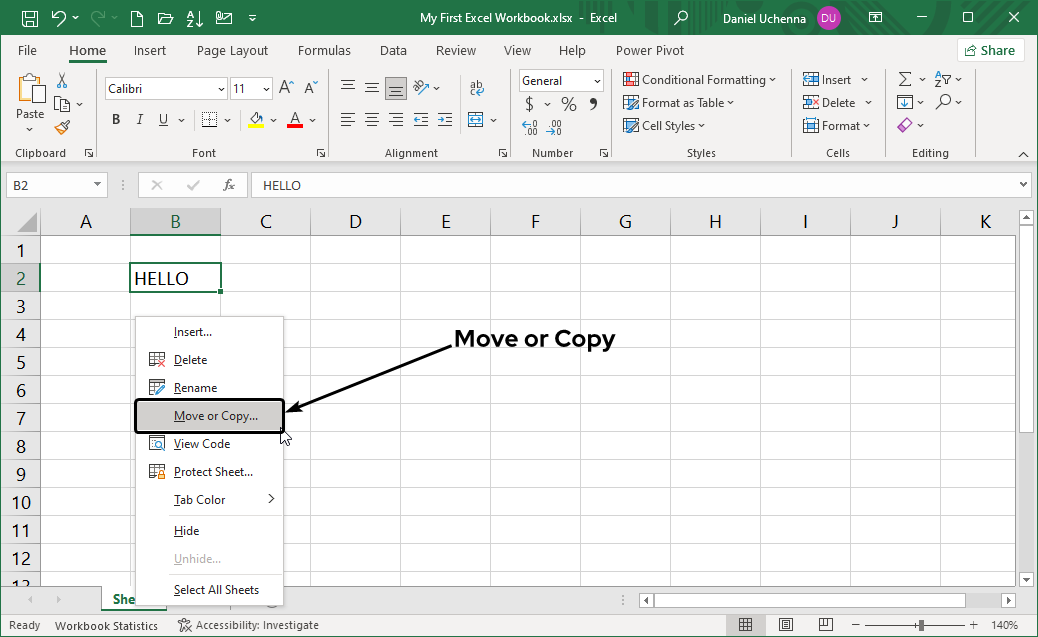Click the Share button
Image resolution: width=1038 pixels, height=637 pixels.
click(x=990, y=49)
